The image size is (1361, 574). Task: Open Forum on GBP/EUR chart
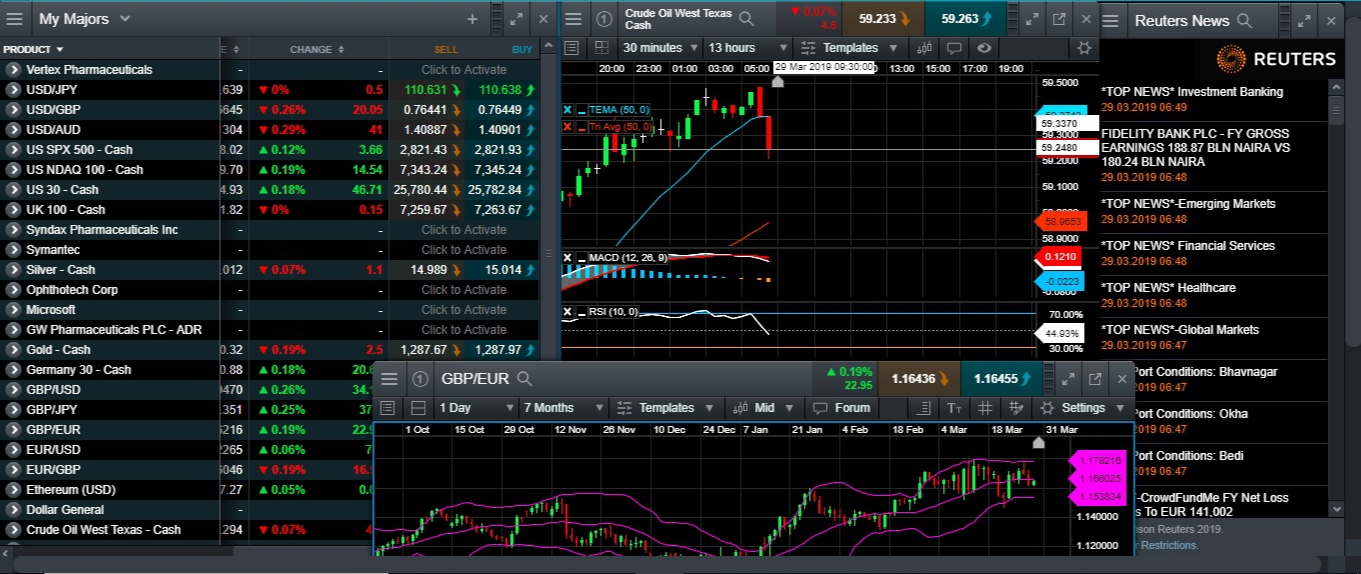[841, 408]
